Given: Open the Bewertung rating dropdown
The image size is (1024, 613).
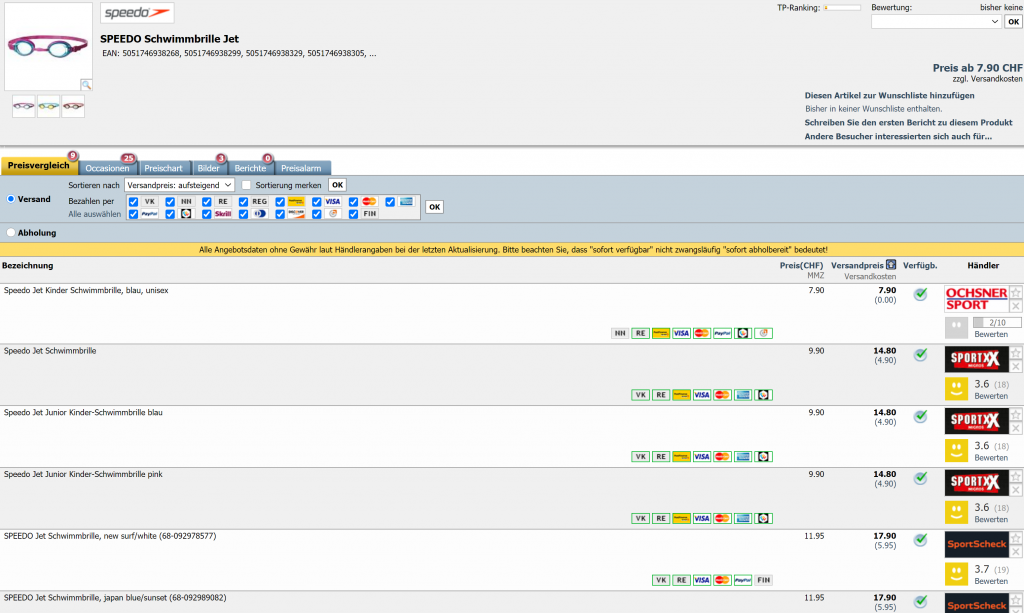Looking at the screenshot, I should tap(935, 21).
